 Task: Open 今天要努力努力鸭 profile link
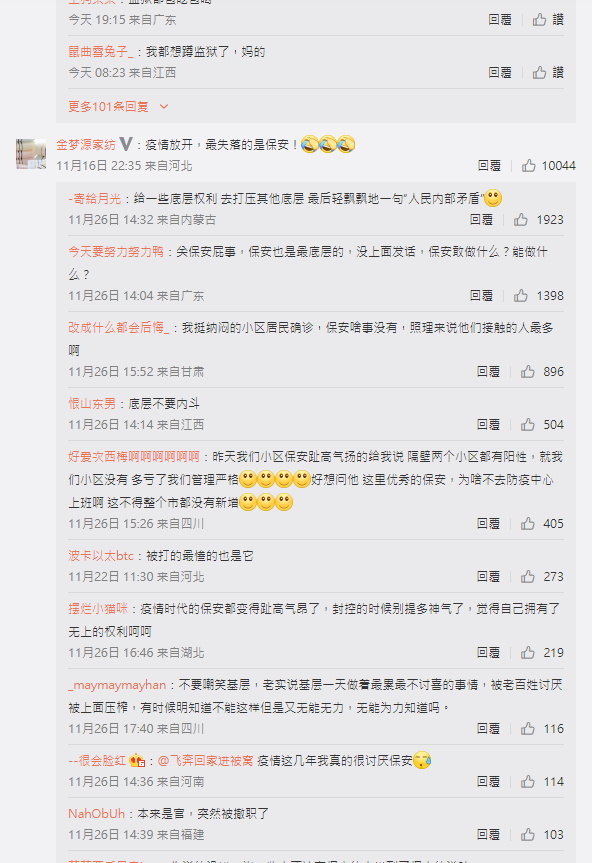pos(116,252)
